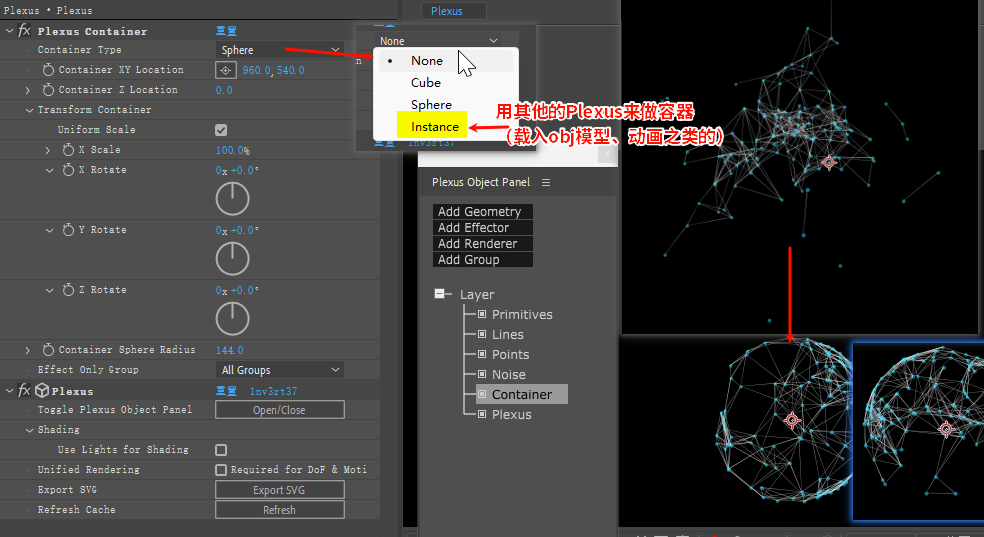Expand X Scale property
Screen dimensions: 984x537
pos(48,151)
